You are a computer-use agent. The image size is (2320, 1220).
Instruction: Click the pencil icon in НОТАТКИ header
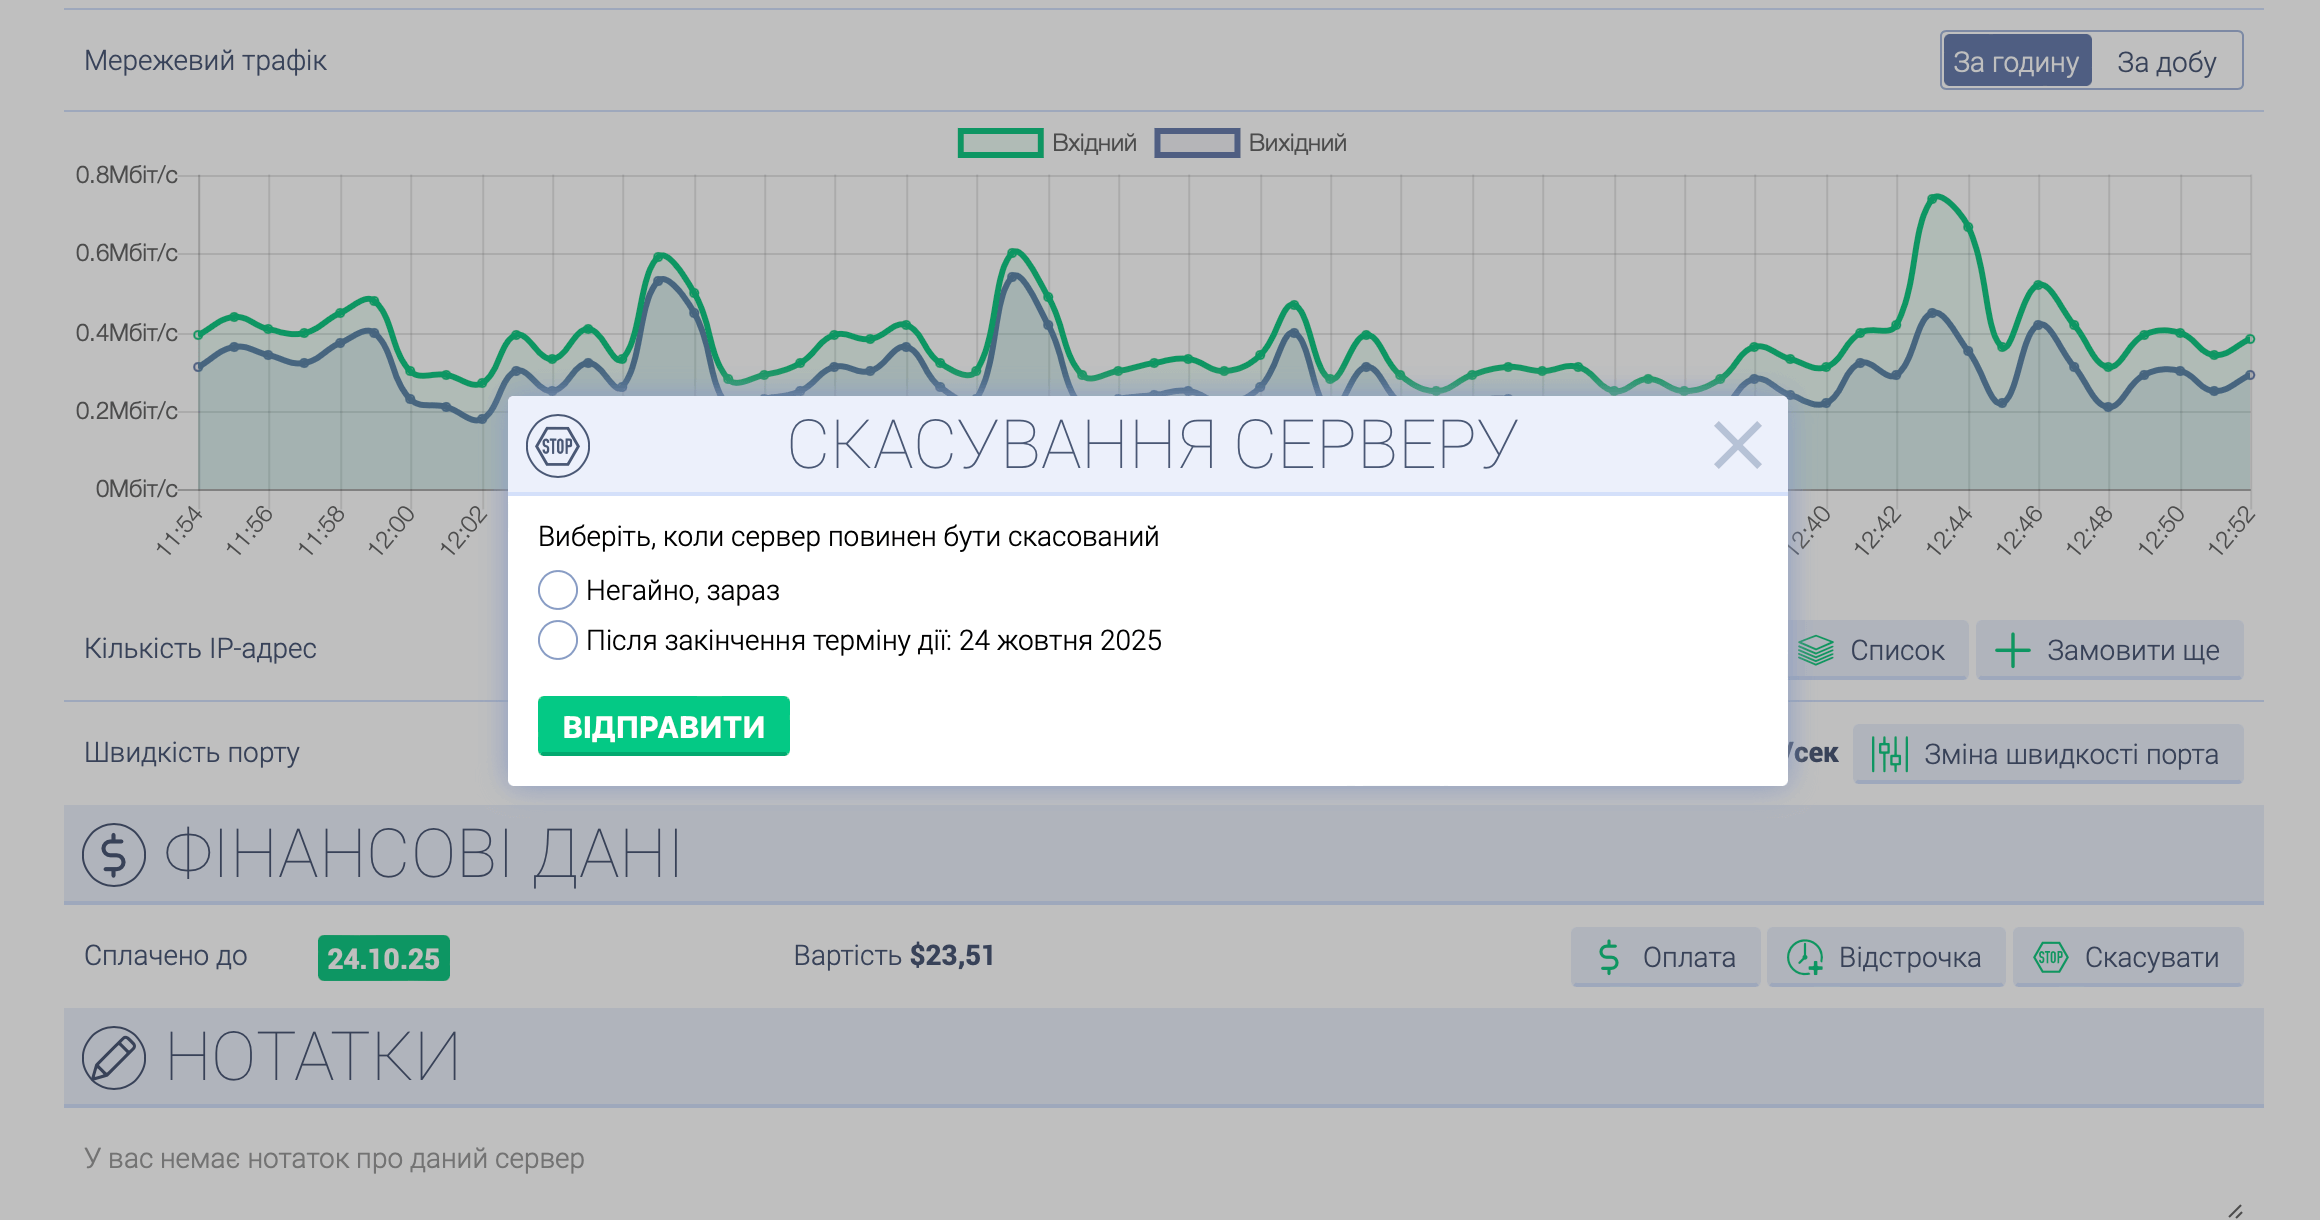point(114,1058)
